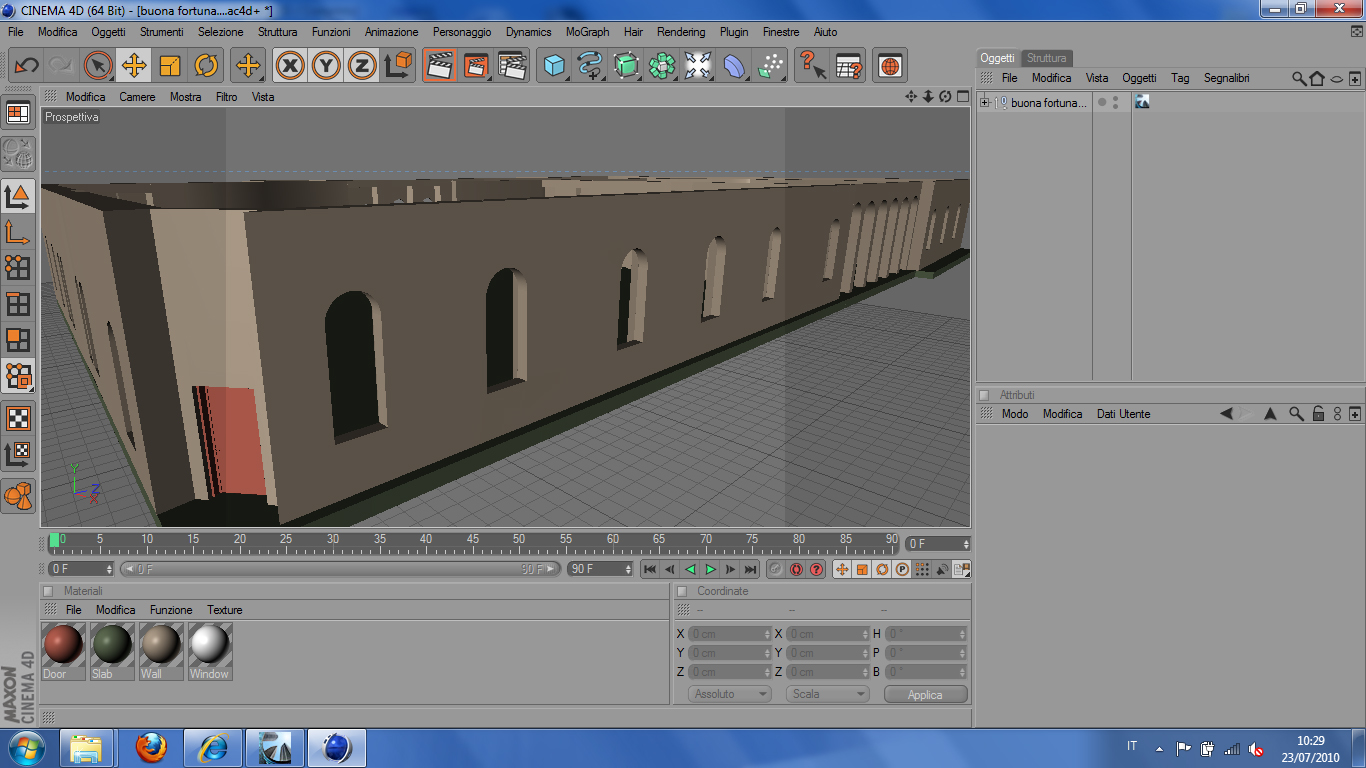The image size is (1366, 768).
Task: Open the Array modeling objects icon
Action: (x=662, y=66)
